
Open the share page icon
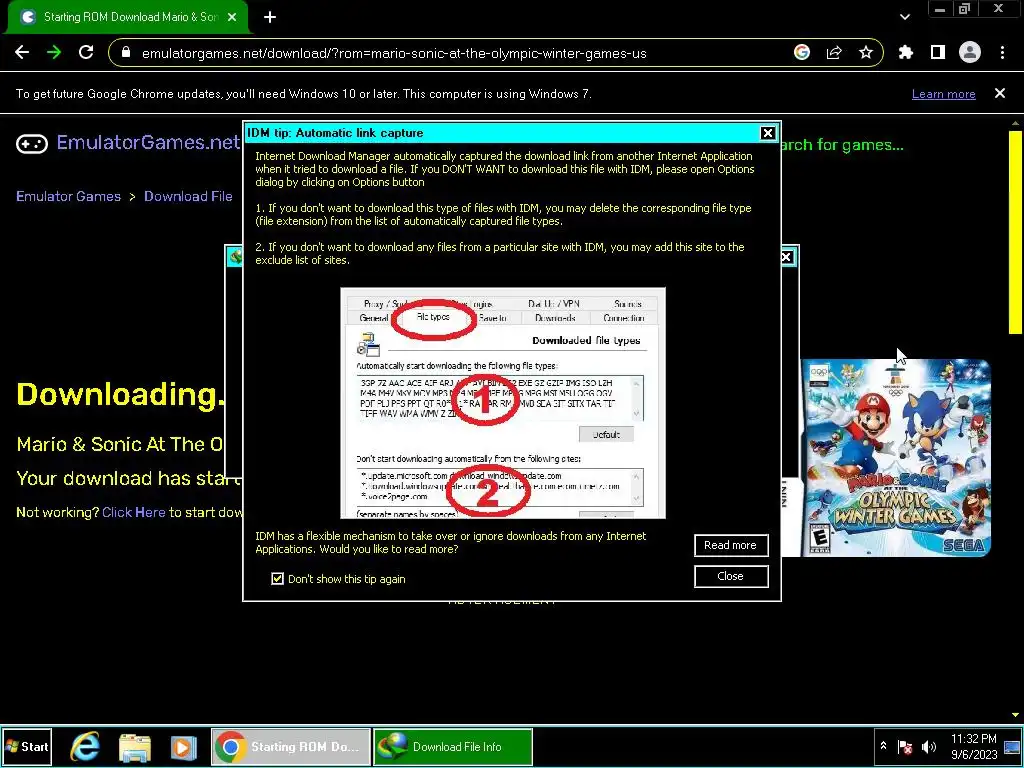(x=834, y=53)
